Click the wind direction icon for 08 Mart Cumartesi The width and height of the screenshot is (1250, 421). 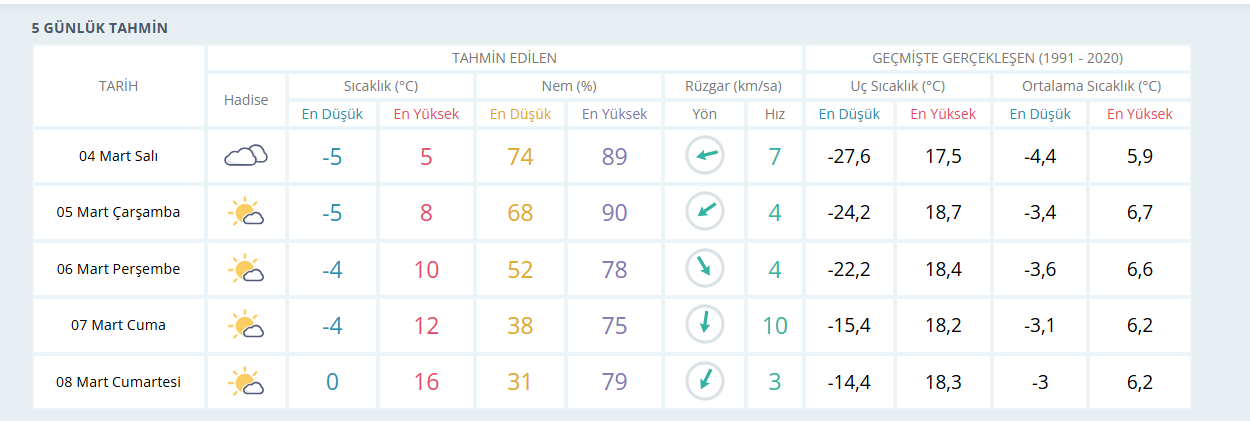704,382
